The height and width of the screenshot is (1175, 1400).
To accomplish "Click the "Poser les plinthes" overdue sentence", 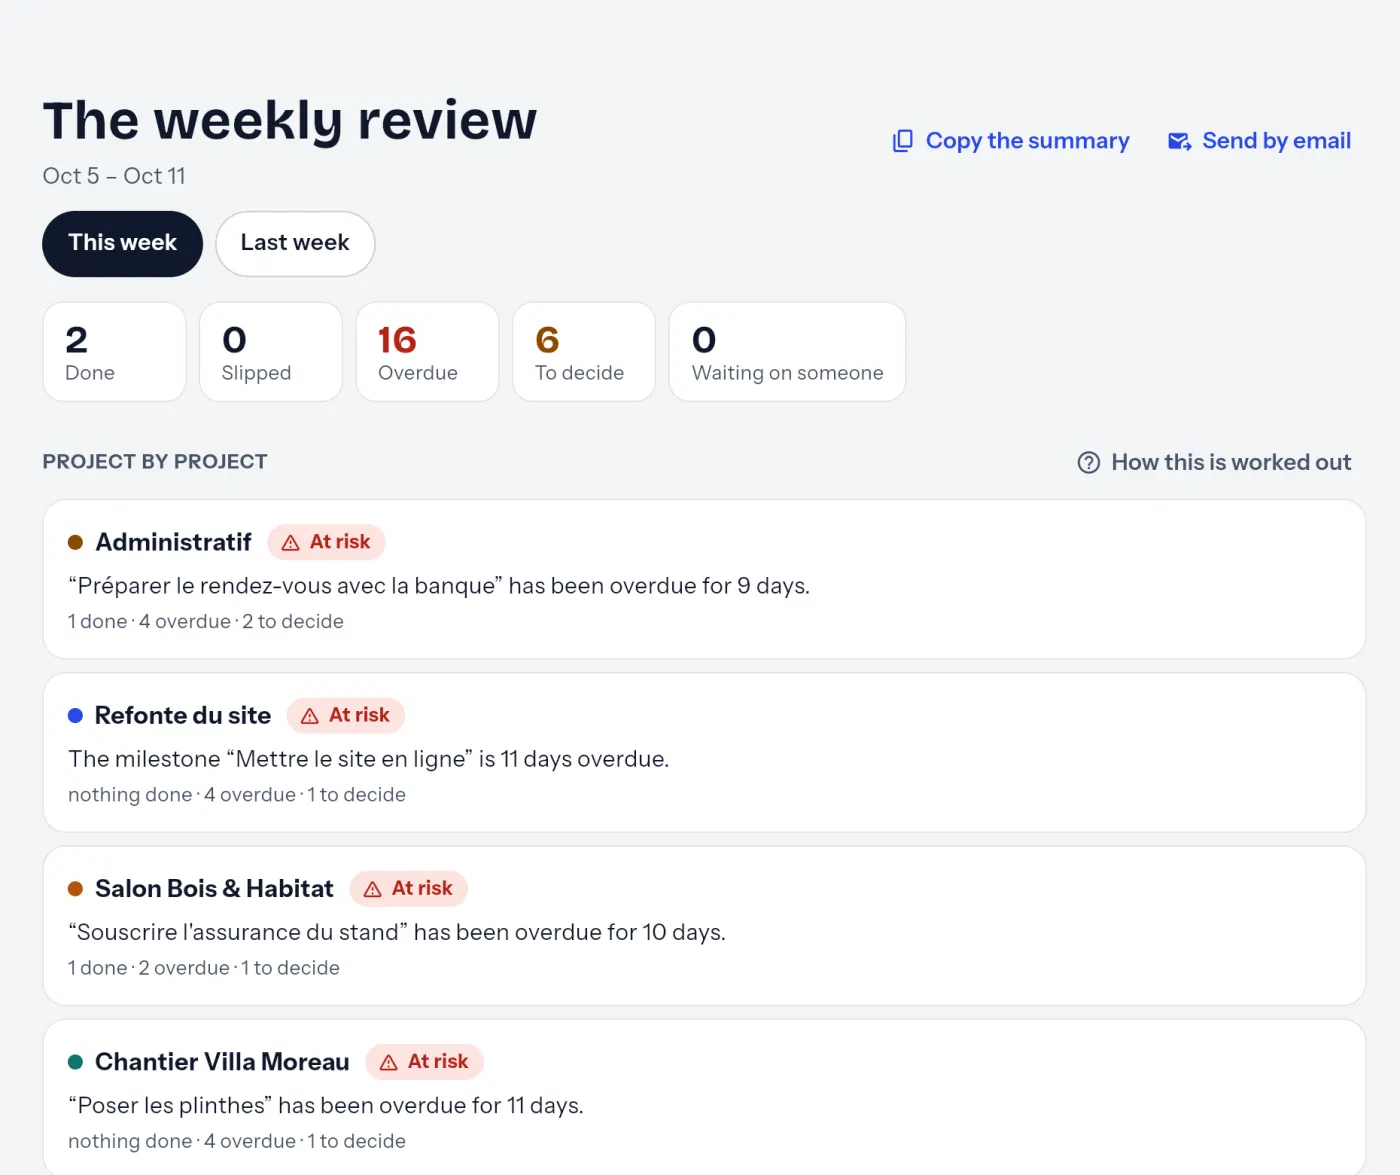I will pos(326,1105).
